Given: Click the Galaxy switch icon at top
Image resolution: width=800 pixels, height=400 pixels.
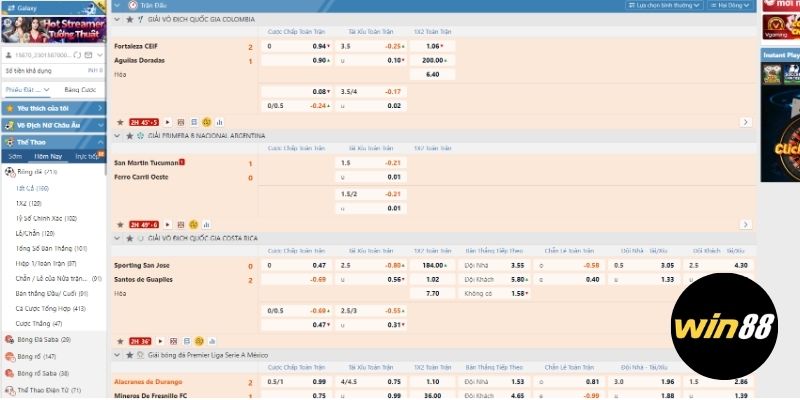Looking at the screenshot, I should [11, 8].
